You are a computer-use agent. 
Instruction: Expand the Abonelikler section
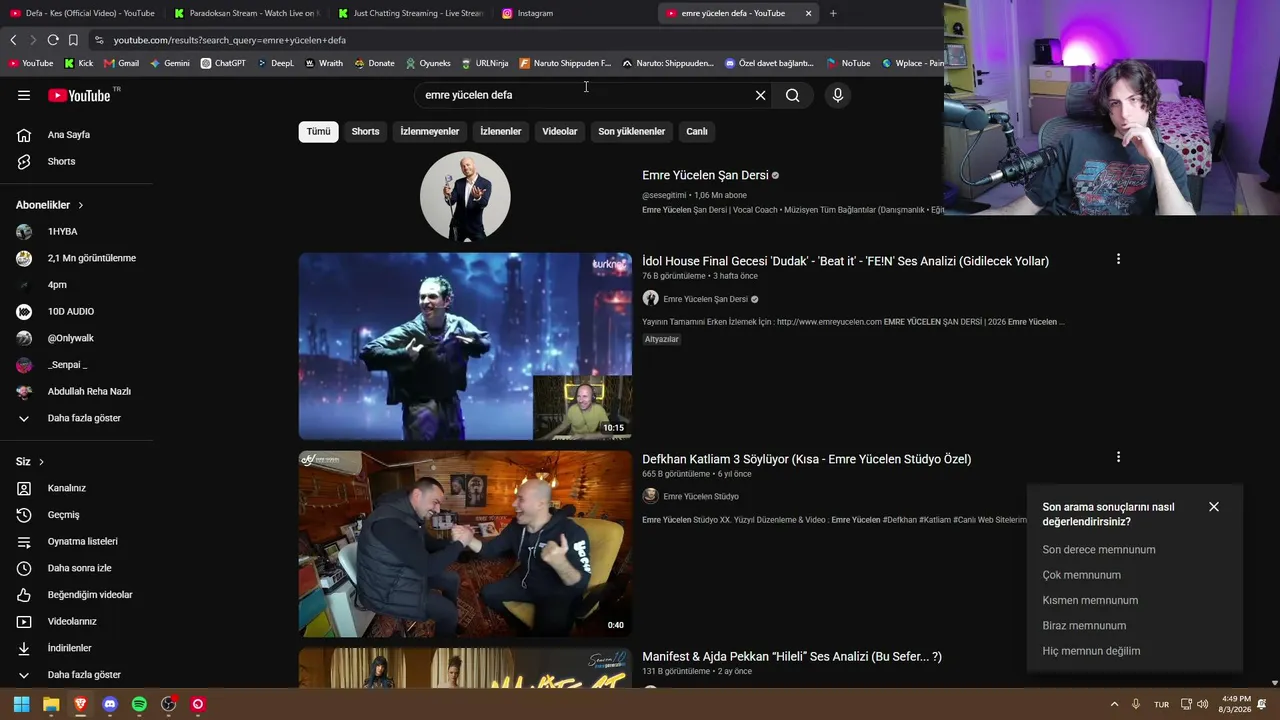pyautogui.click(x=50, y=205)
